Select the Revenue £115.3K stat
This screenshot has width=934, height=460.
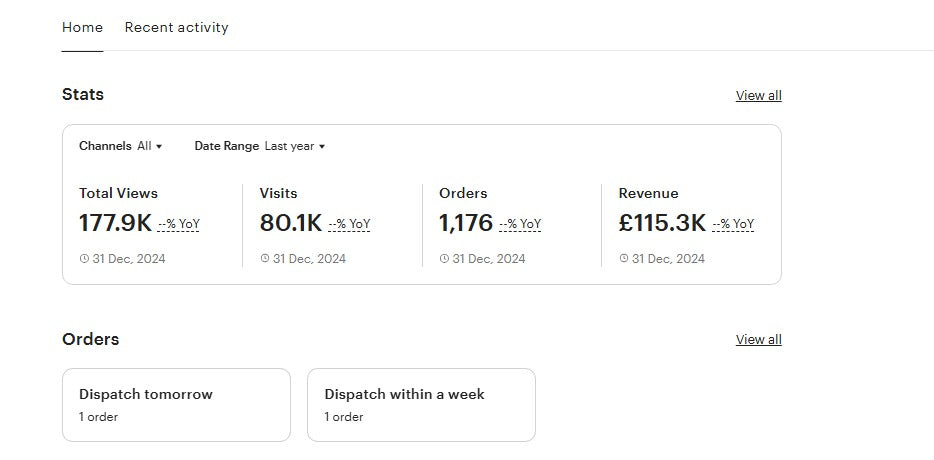[662, 222]
